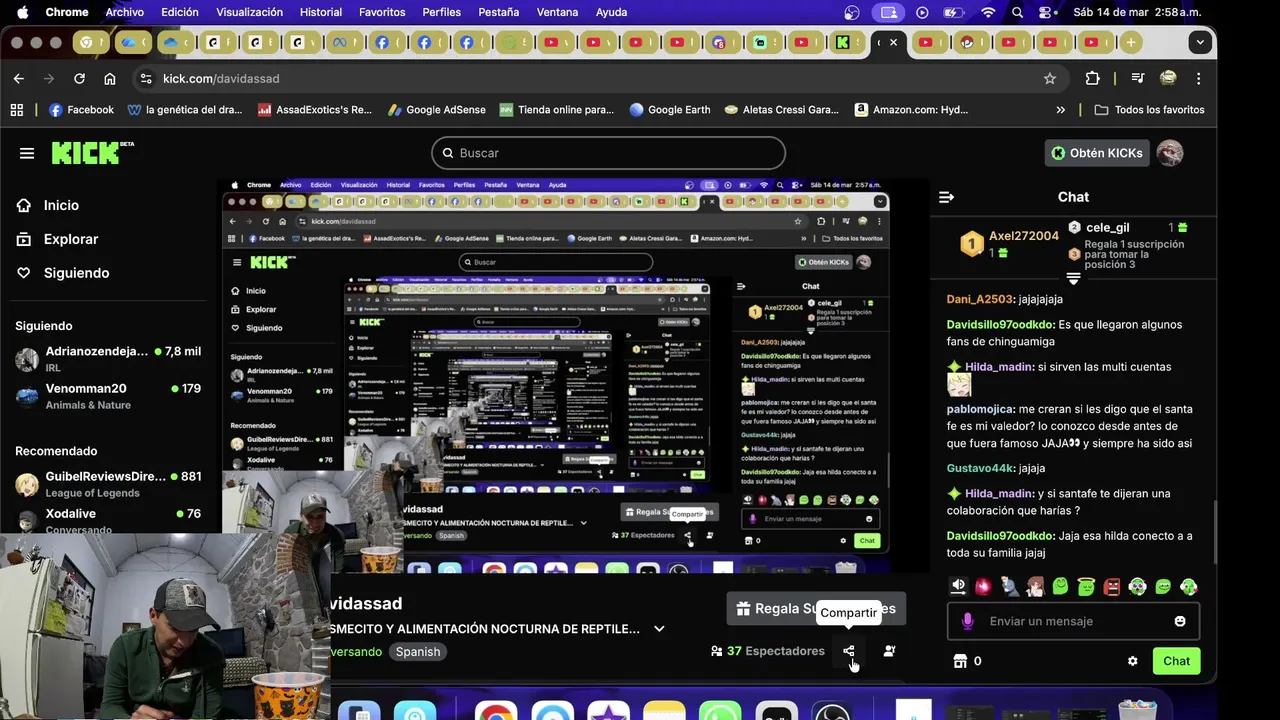Open the chat shop icon showing 0

pyautogui.click(x=967, y=661)
